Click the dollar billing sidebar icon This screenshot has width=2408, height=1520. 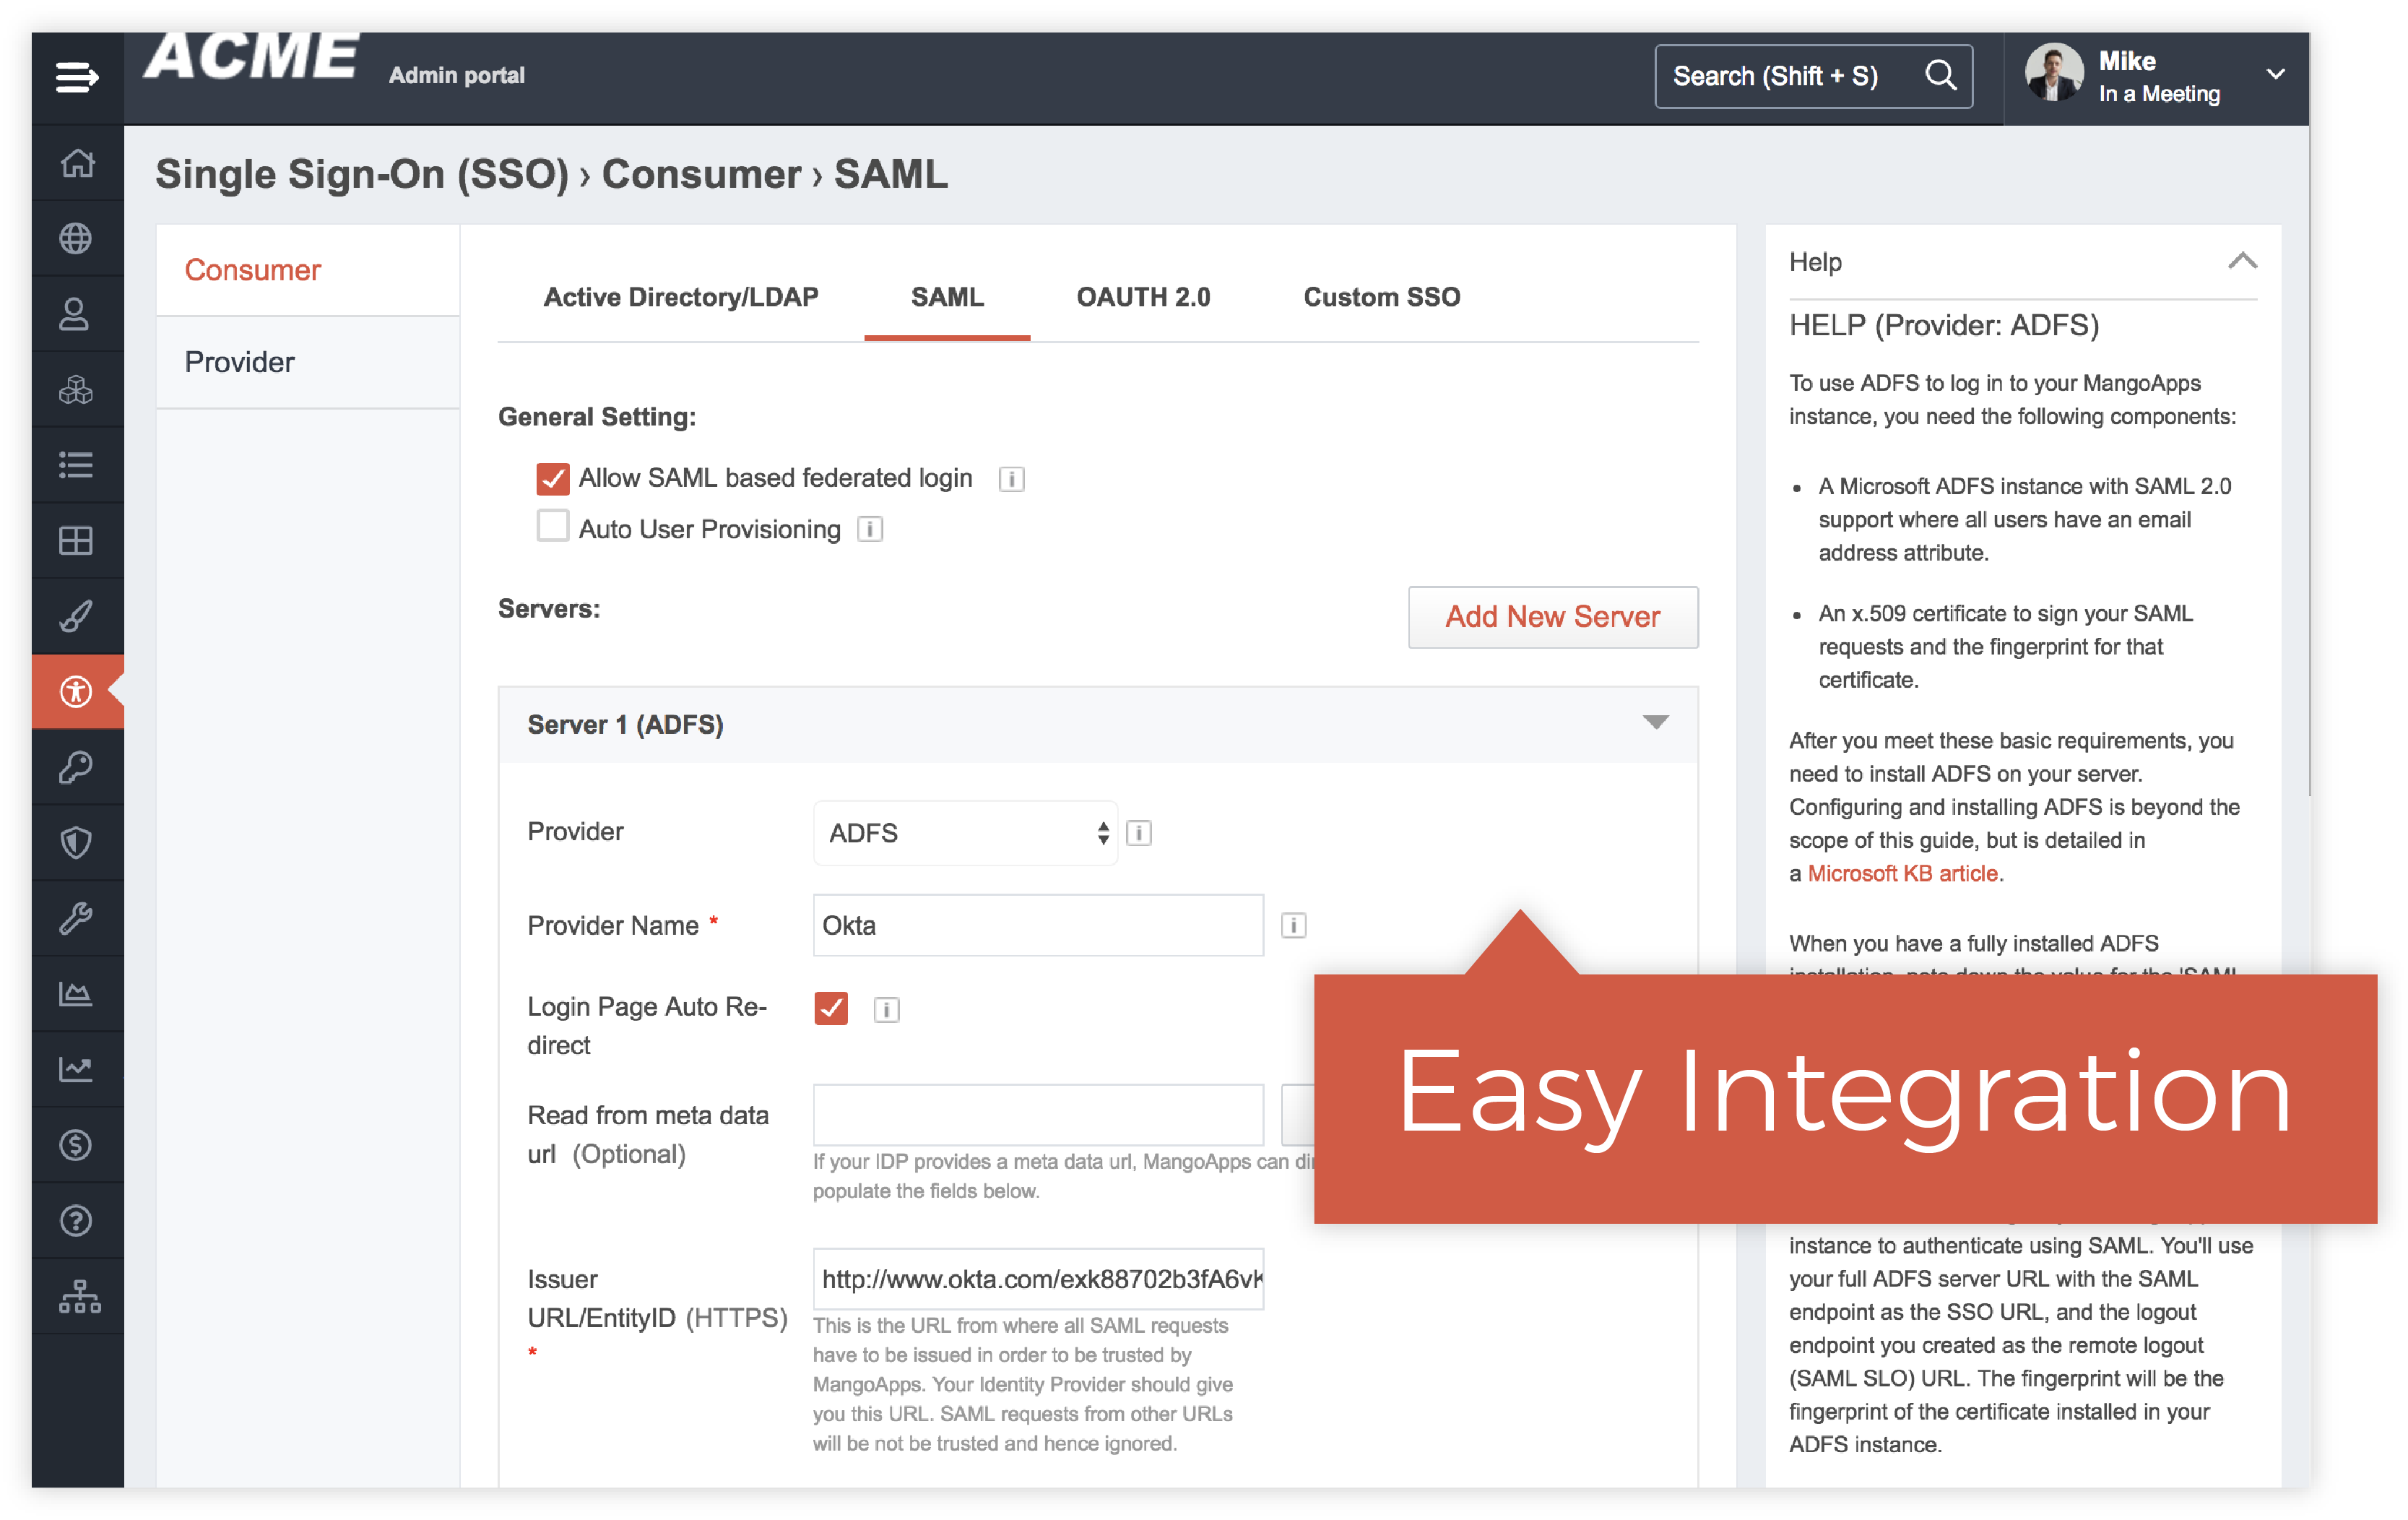click(77, 1145)
